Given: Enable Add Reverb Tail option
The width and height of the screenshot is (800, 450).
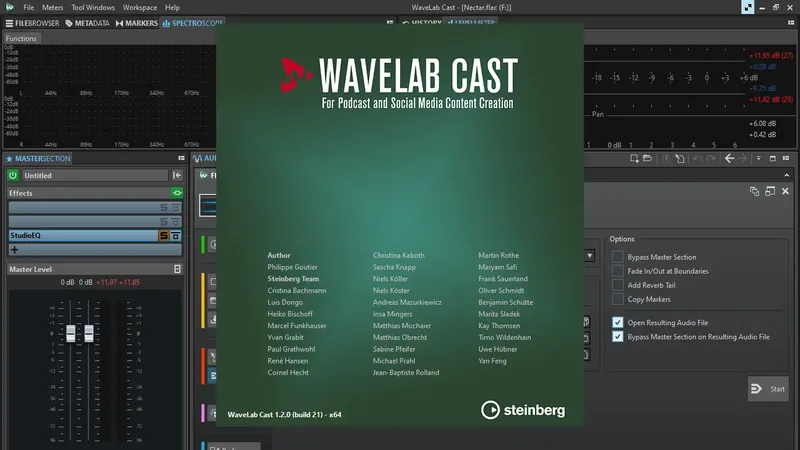Looking at the screenshot, I should tap(618, 285).
